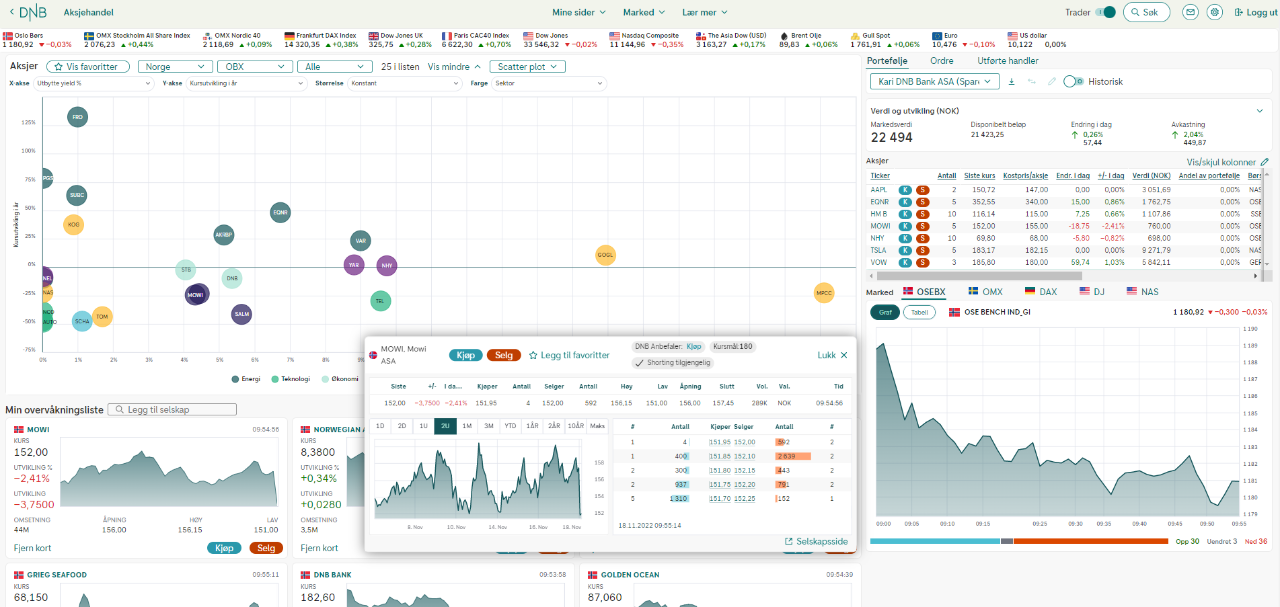Open the X-akse Utbytte yield dropdown

(x=92, y=83)
